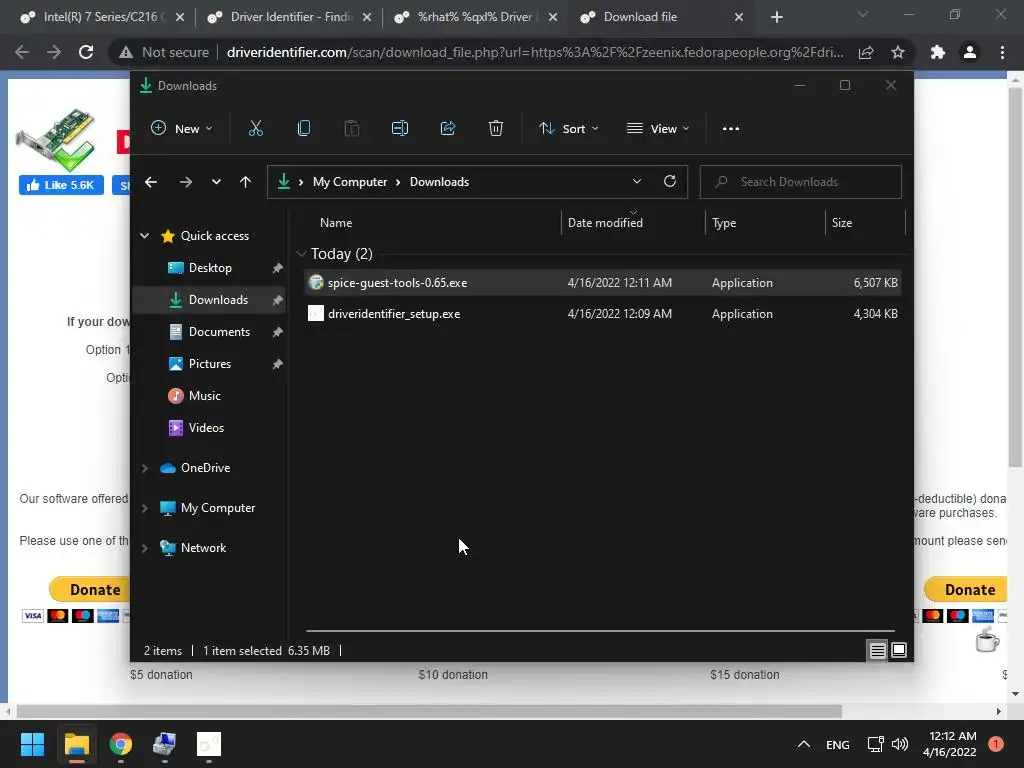Screen dimensions: 1024x768
Task: Open Chrome from the taskbar
Action: pos(121,744)
